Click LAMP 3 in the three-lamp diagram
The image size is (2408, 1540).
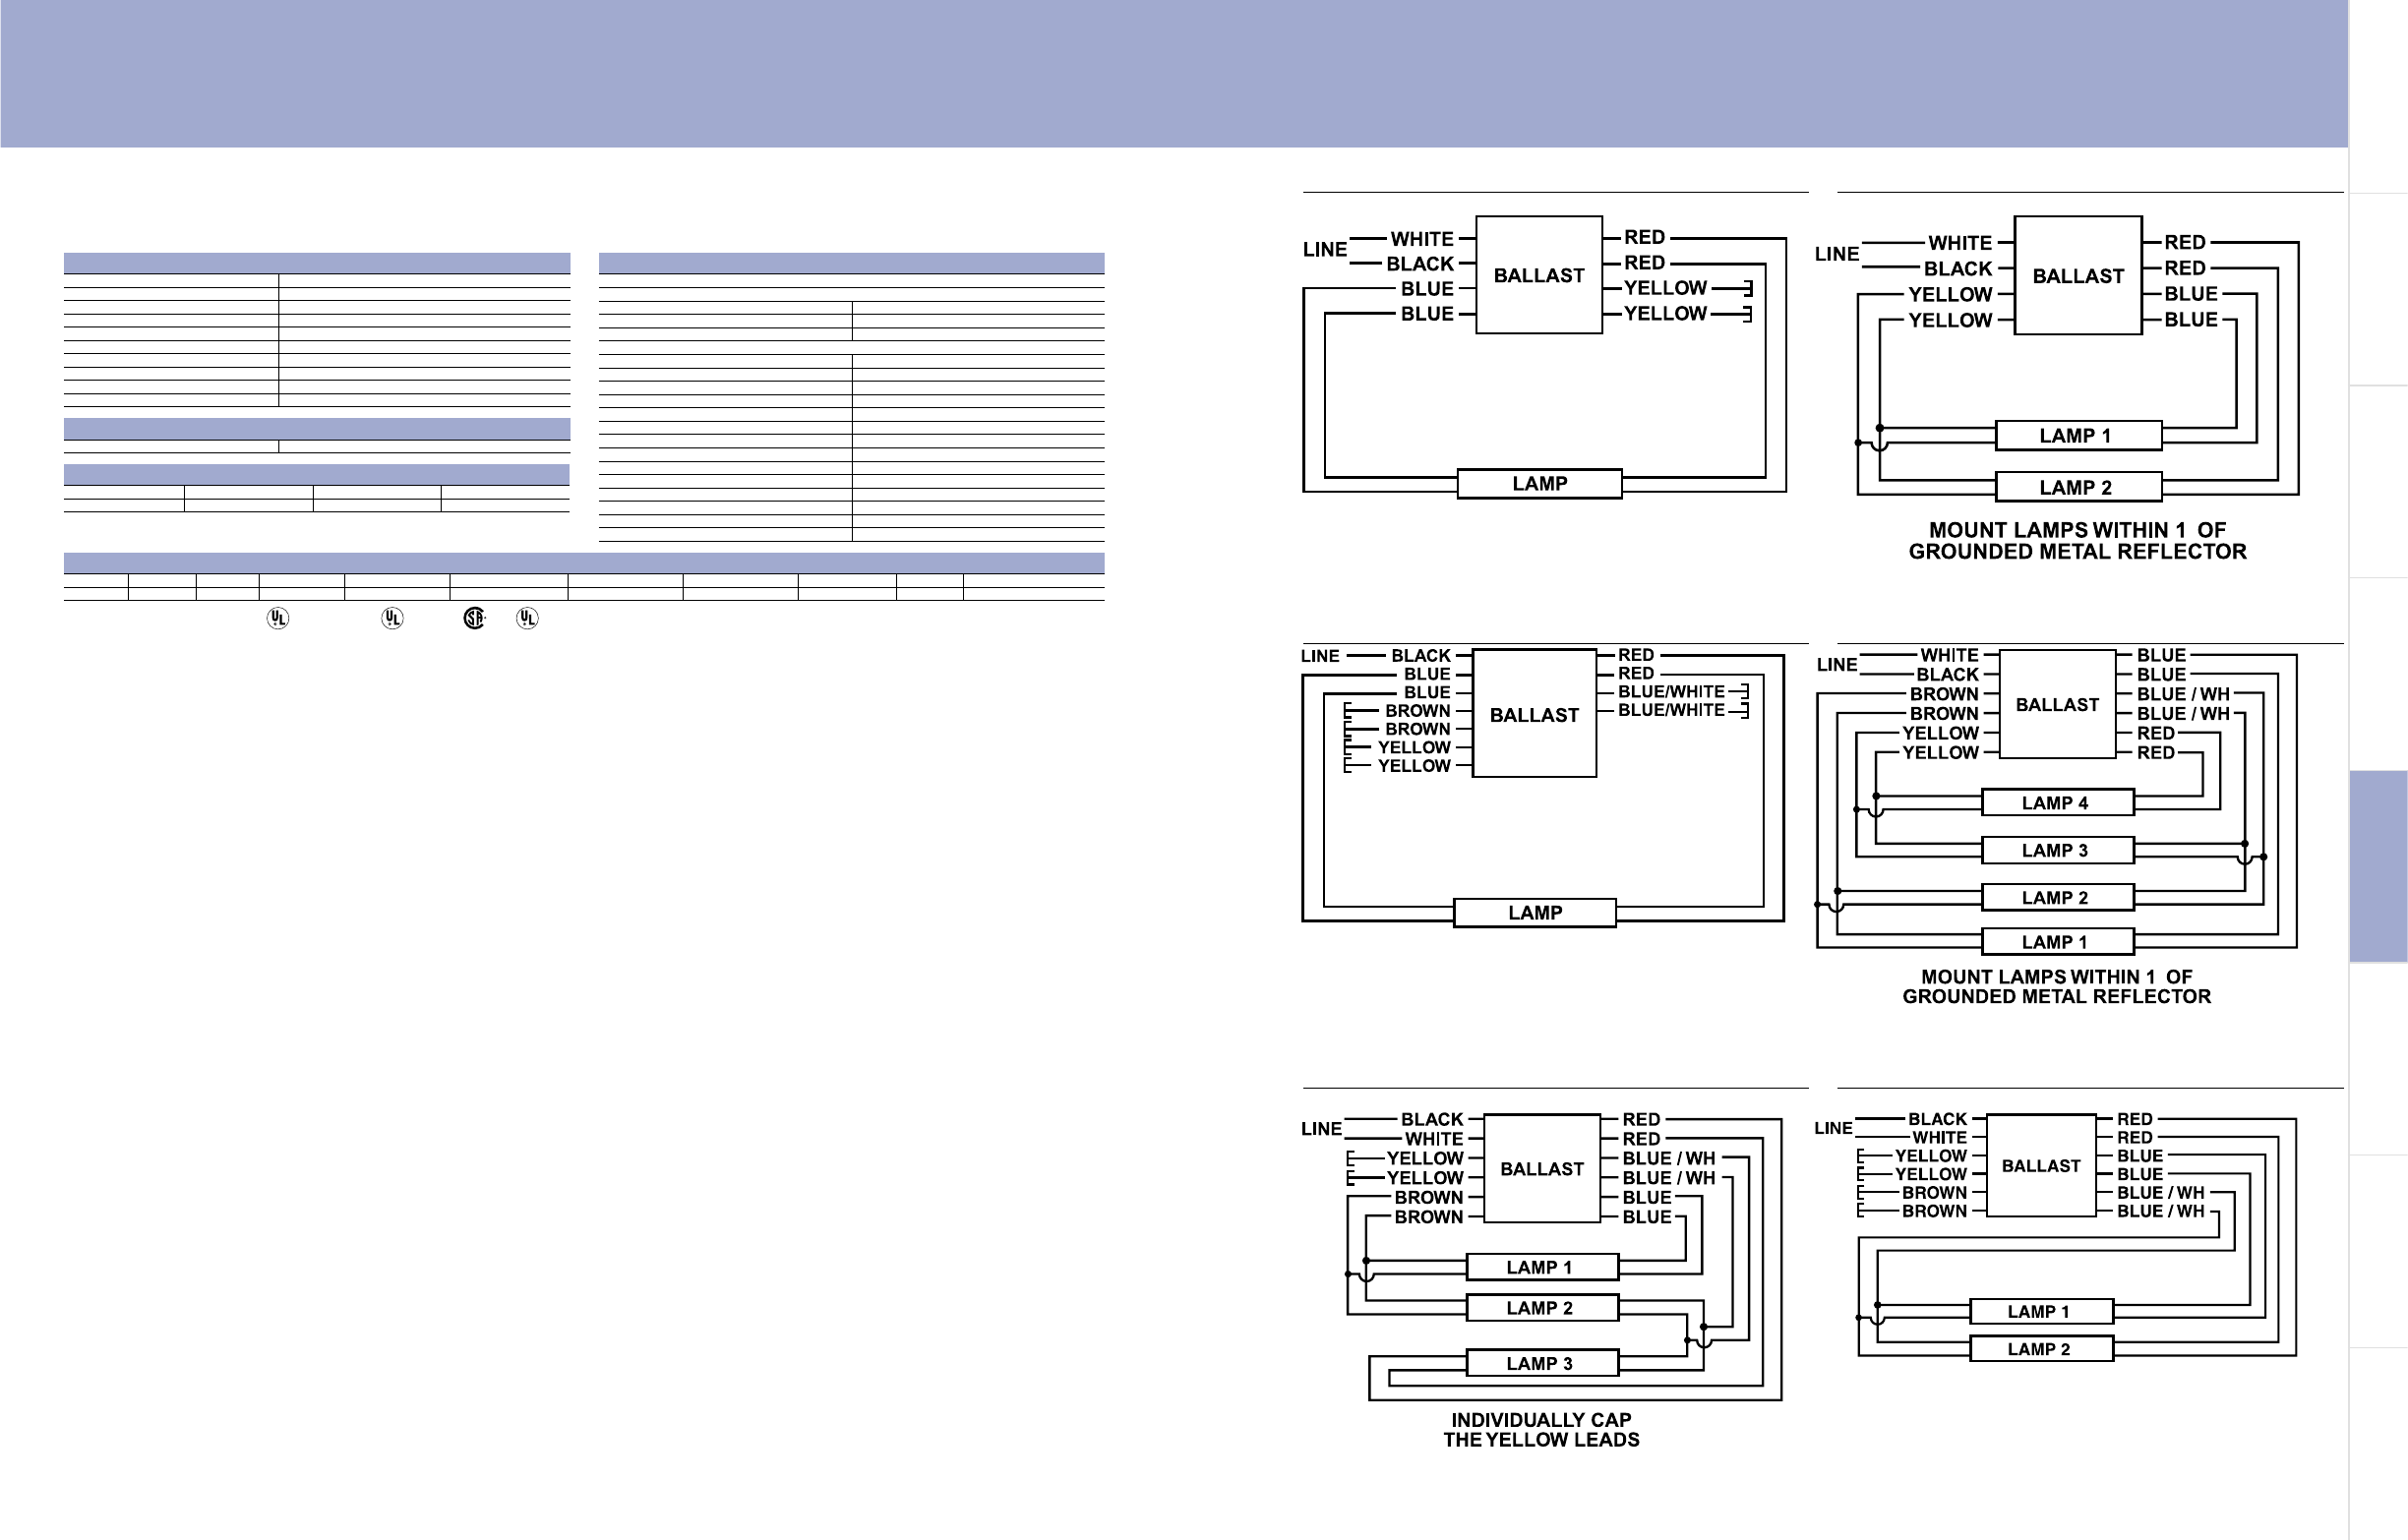tap(1541, 1363)
